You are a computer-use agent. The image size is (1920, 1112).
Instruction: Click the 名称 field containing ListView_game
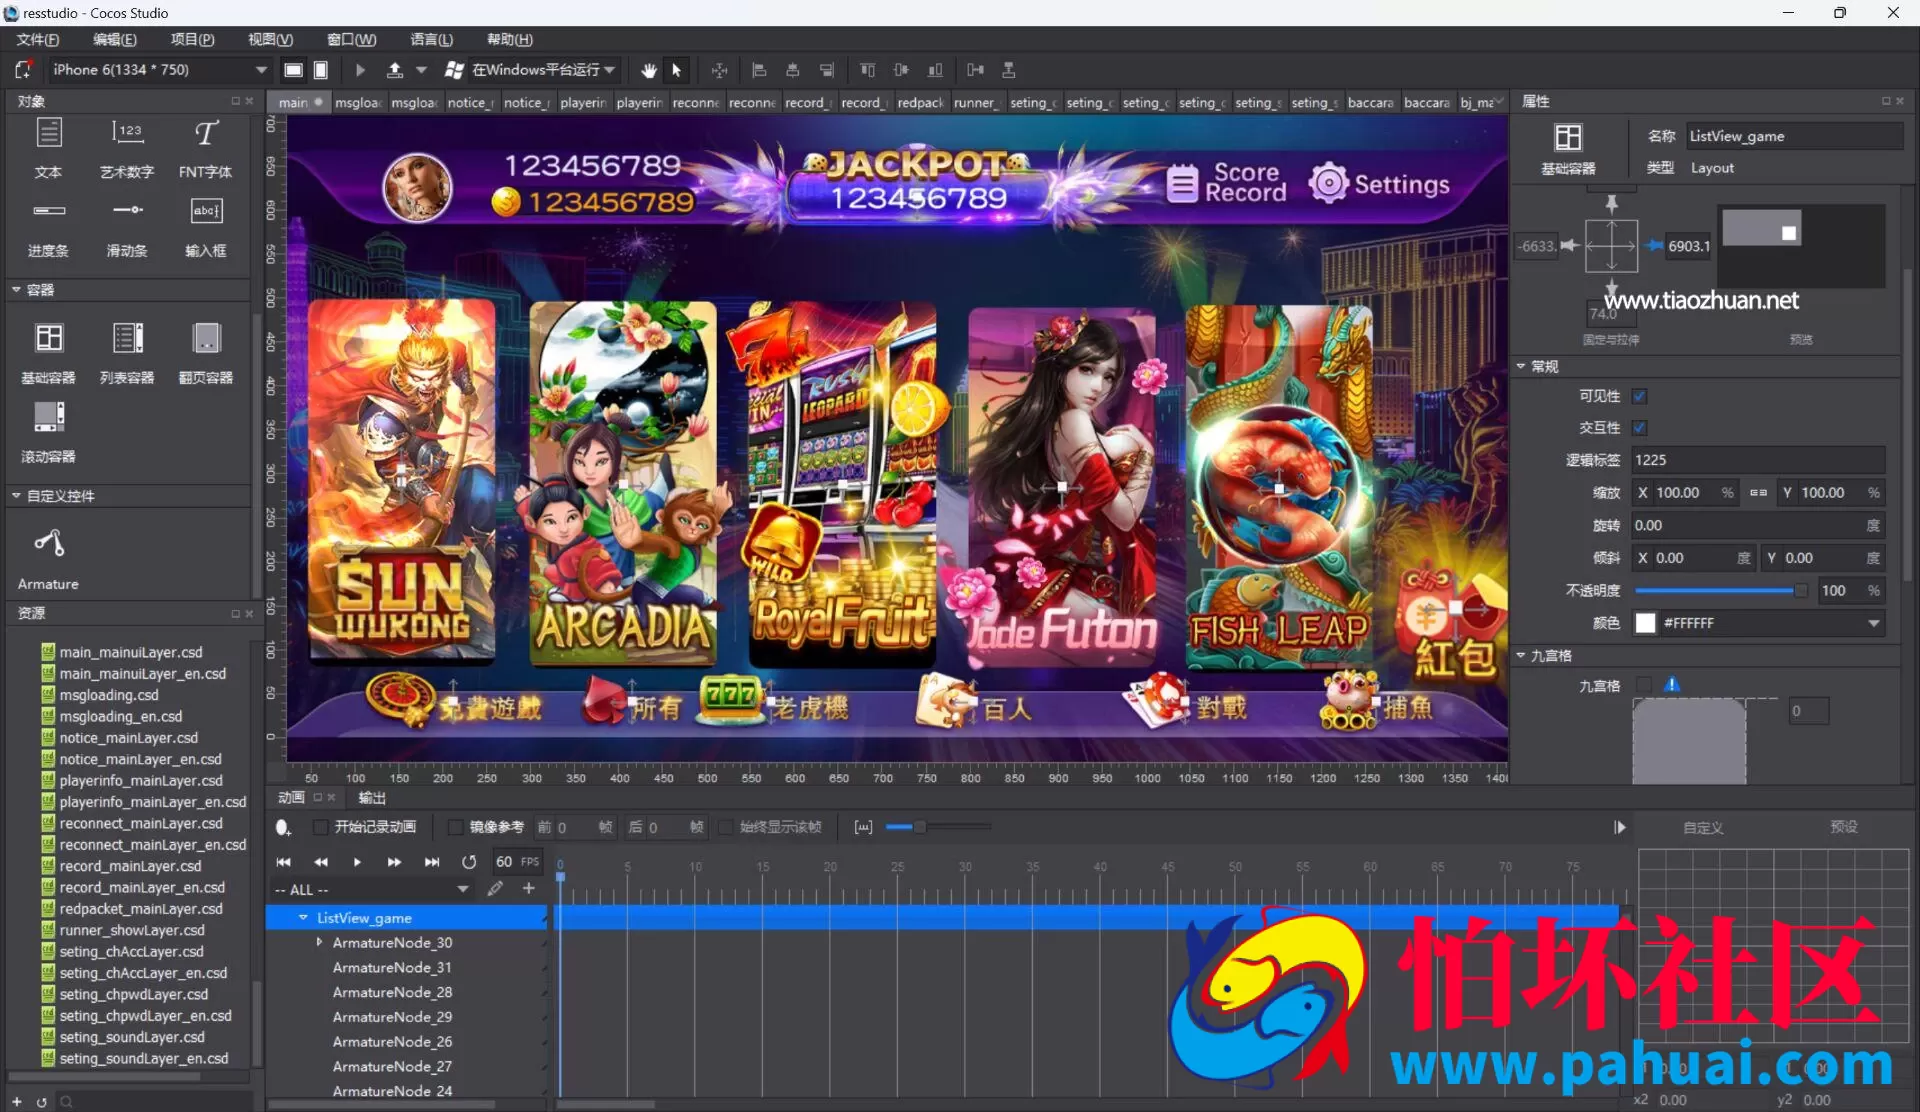tap(1793, 136)
